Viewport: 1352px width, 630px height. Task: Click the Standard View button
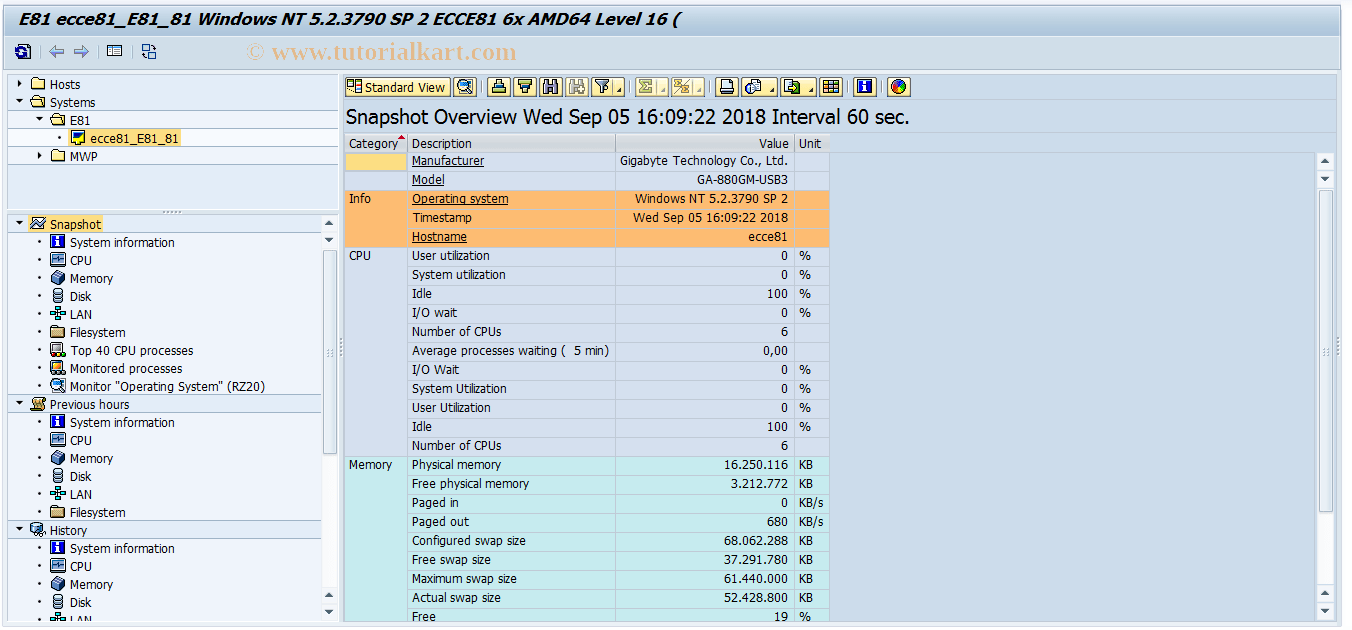tap(397, 87)
